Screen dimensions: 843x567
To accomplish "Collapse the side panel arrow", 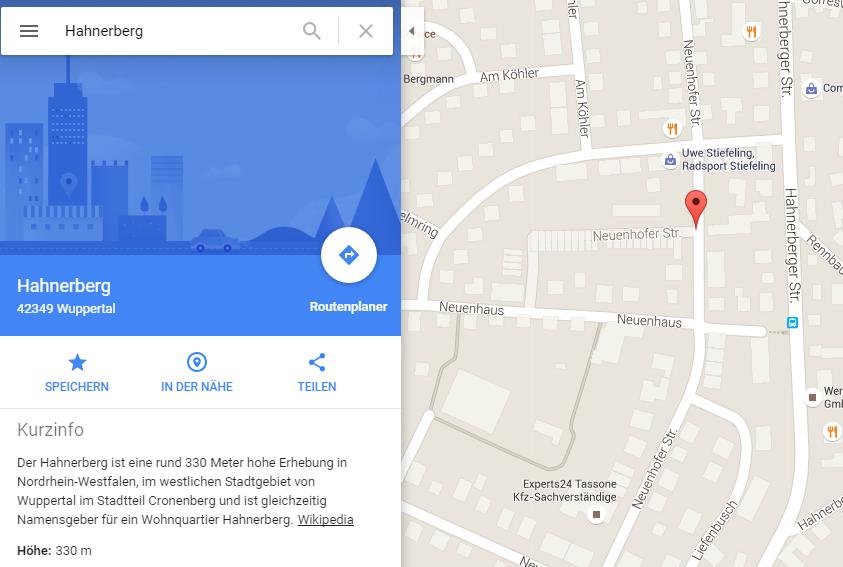I will pos(412,31).
